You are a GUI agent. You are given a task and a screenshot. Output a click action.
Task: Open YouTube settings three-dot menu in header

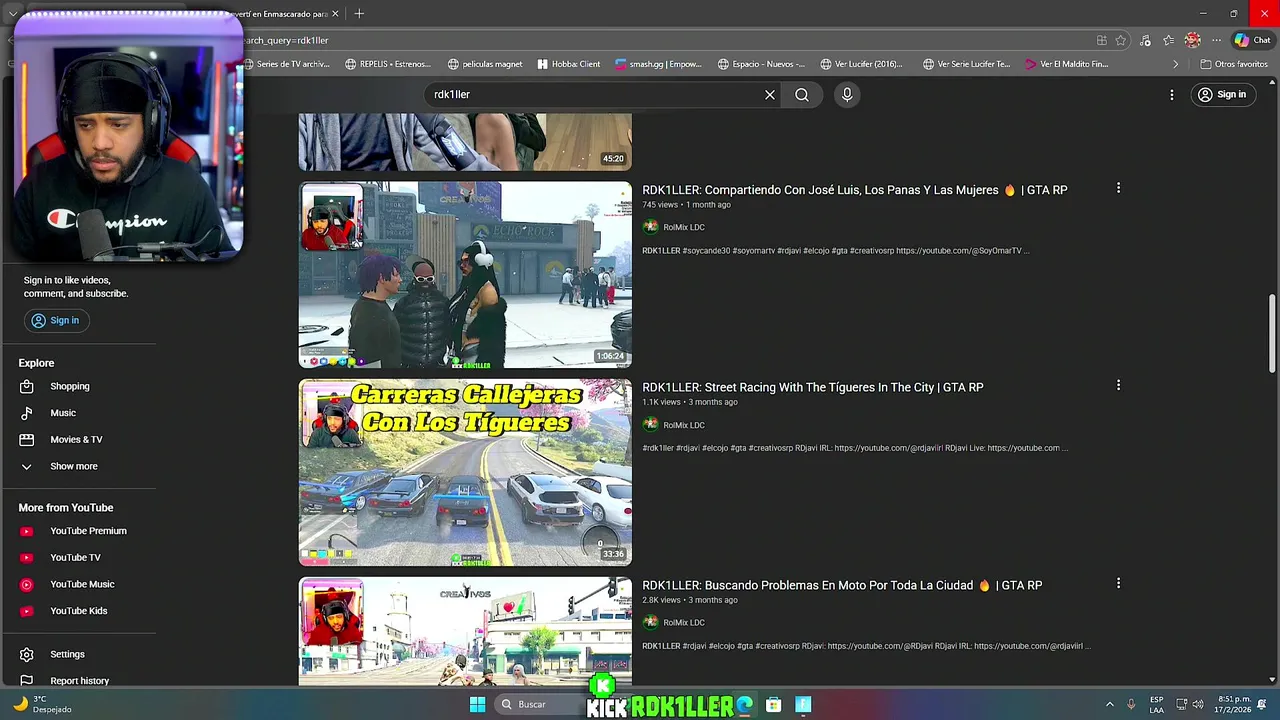point(1172,94)
